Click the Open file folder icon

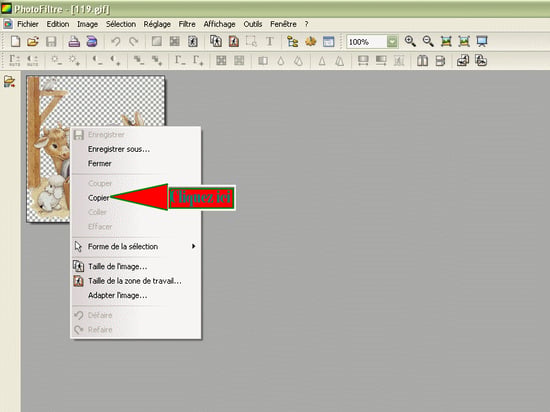[33, 41]
